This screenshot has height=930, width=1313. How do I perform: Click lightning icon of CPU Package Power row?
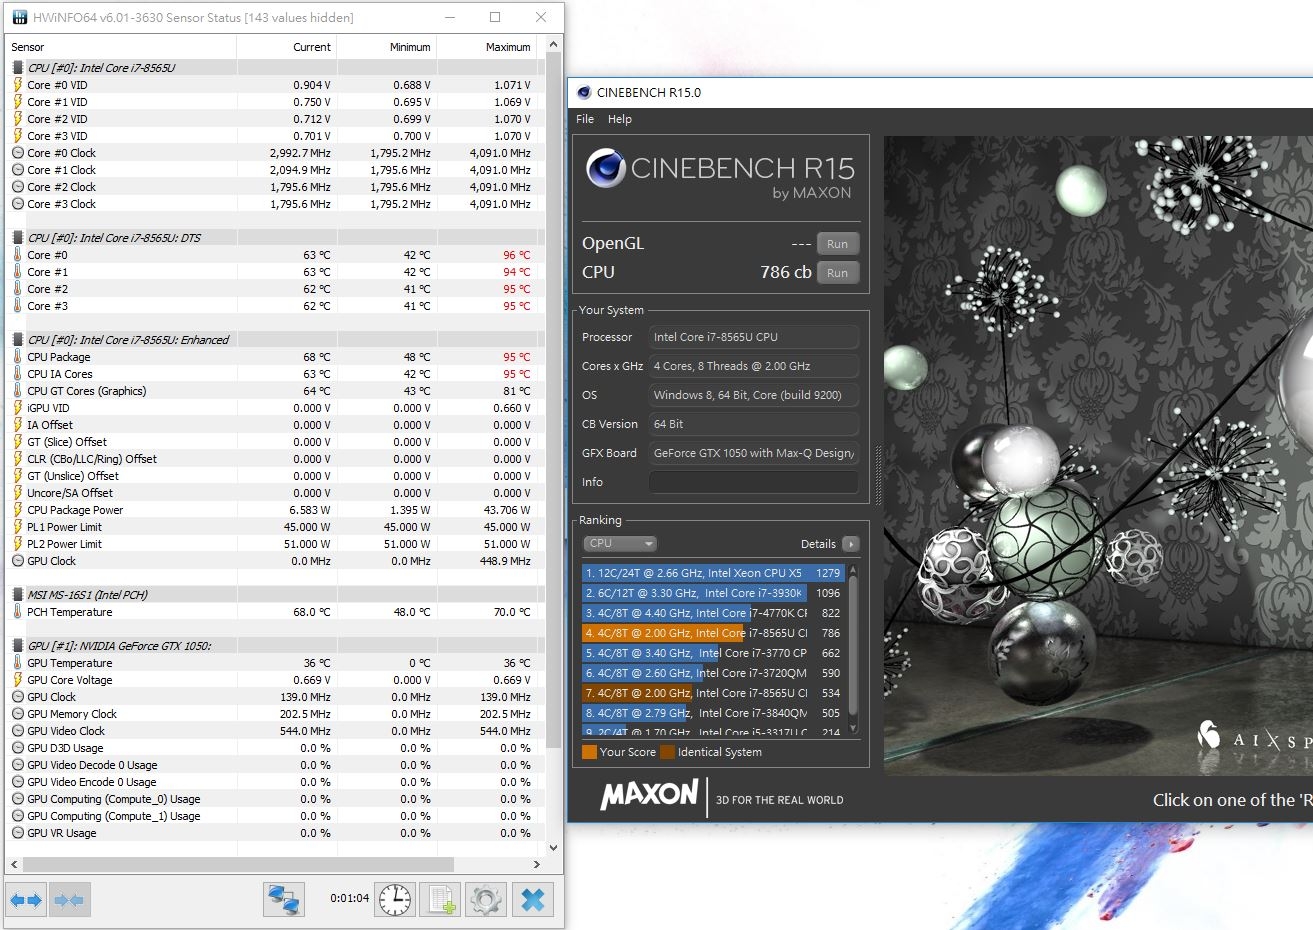[x=17, y=510]
